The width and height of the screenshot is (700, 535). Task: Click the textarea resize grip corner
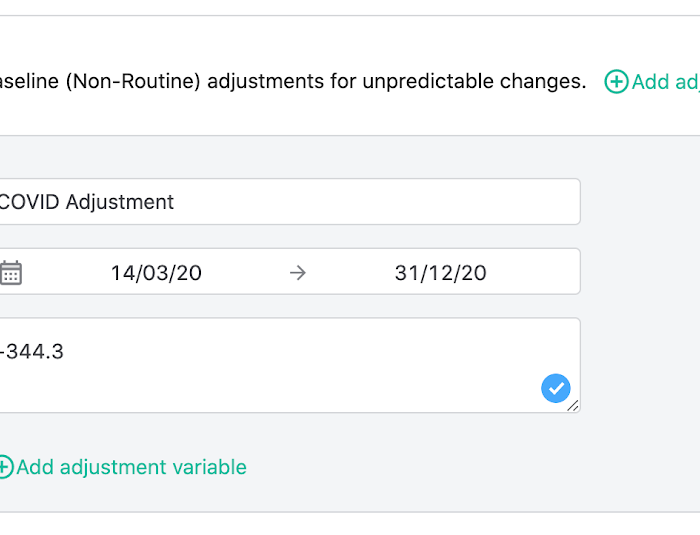(573, 405)
